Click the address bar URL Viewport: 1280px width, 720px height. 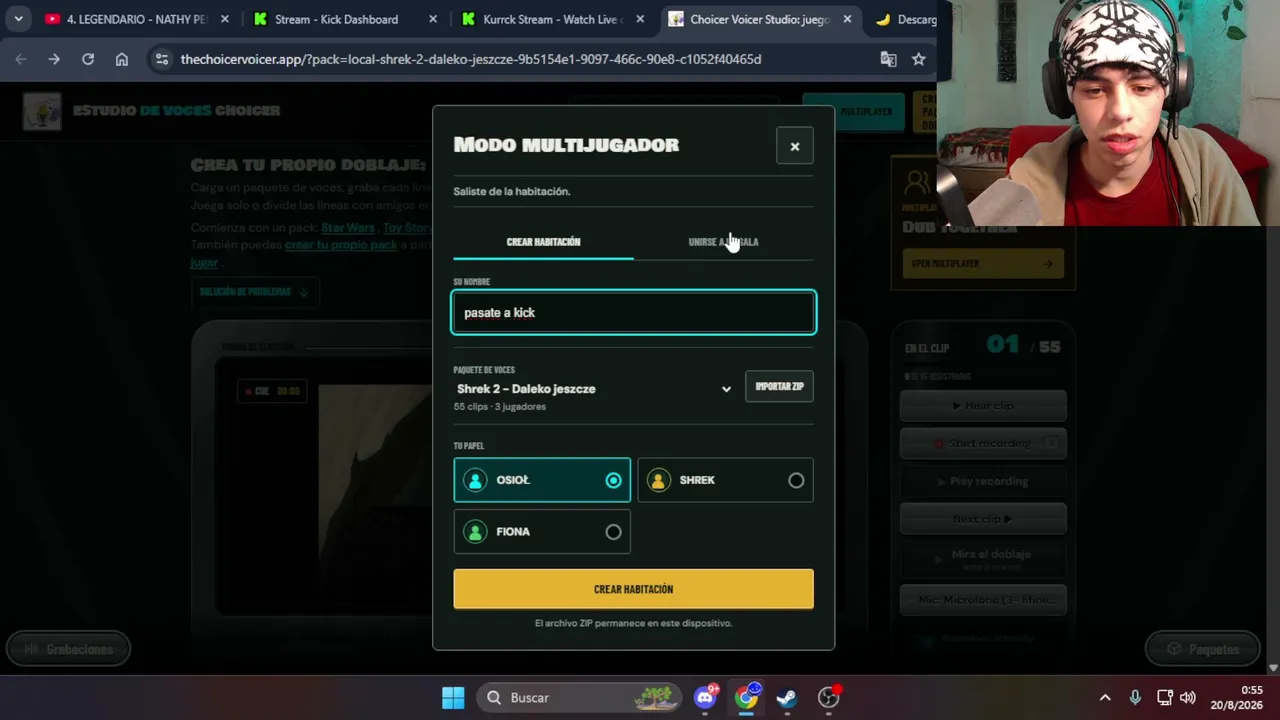471,59
